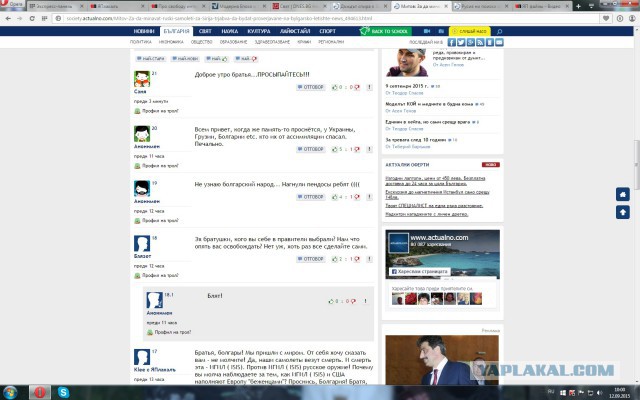640x400 pixels.
Task: Click the floating home button at right
Action: (x=622, y=194)
